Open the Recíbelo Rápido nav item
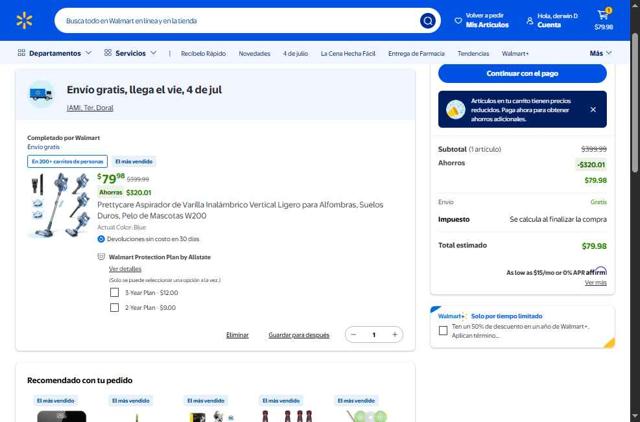This screenshot has height=422, width=640. click(x=203, y=53)
